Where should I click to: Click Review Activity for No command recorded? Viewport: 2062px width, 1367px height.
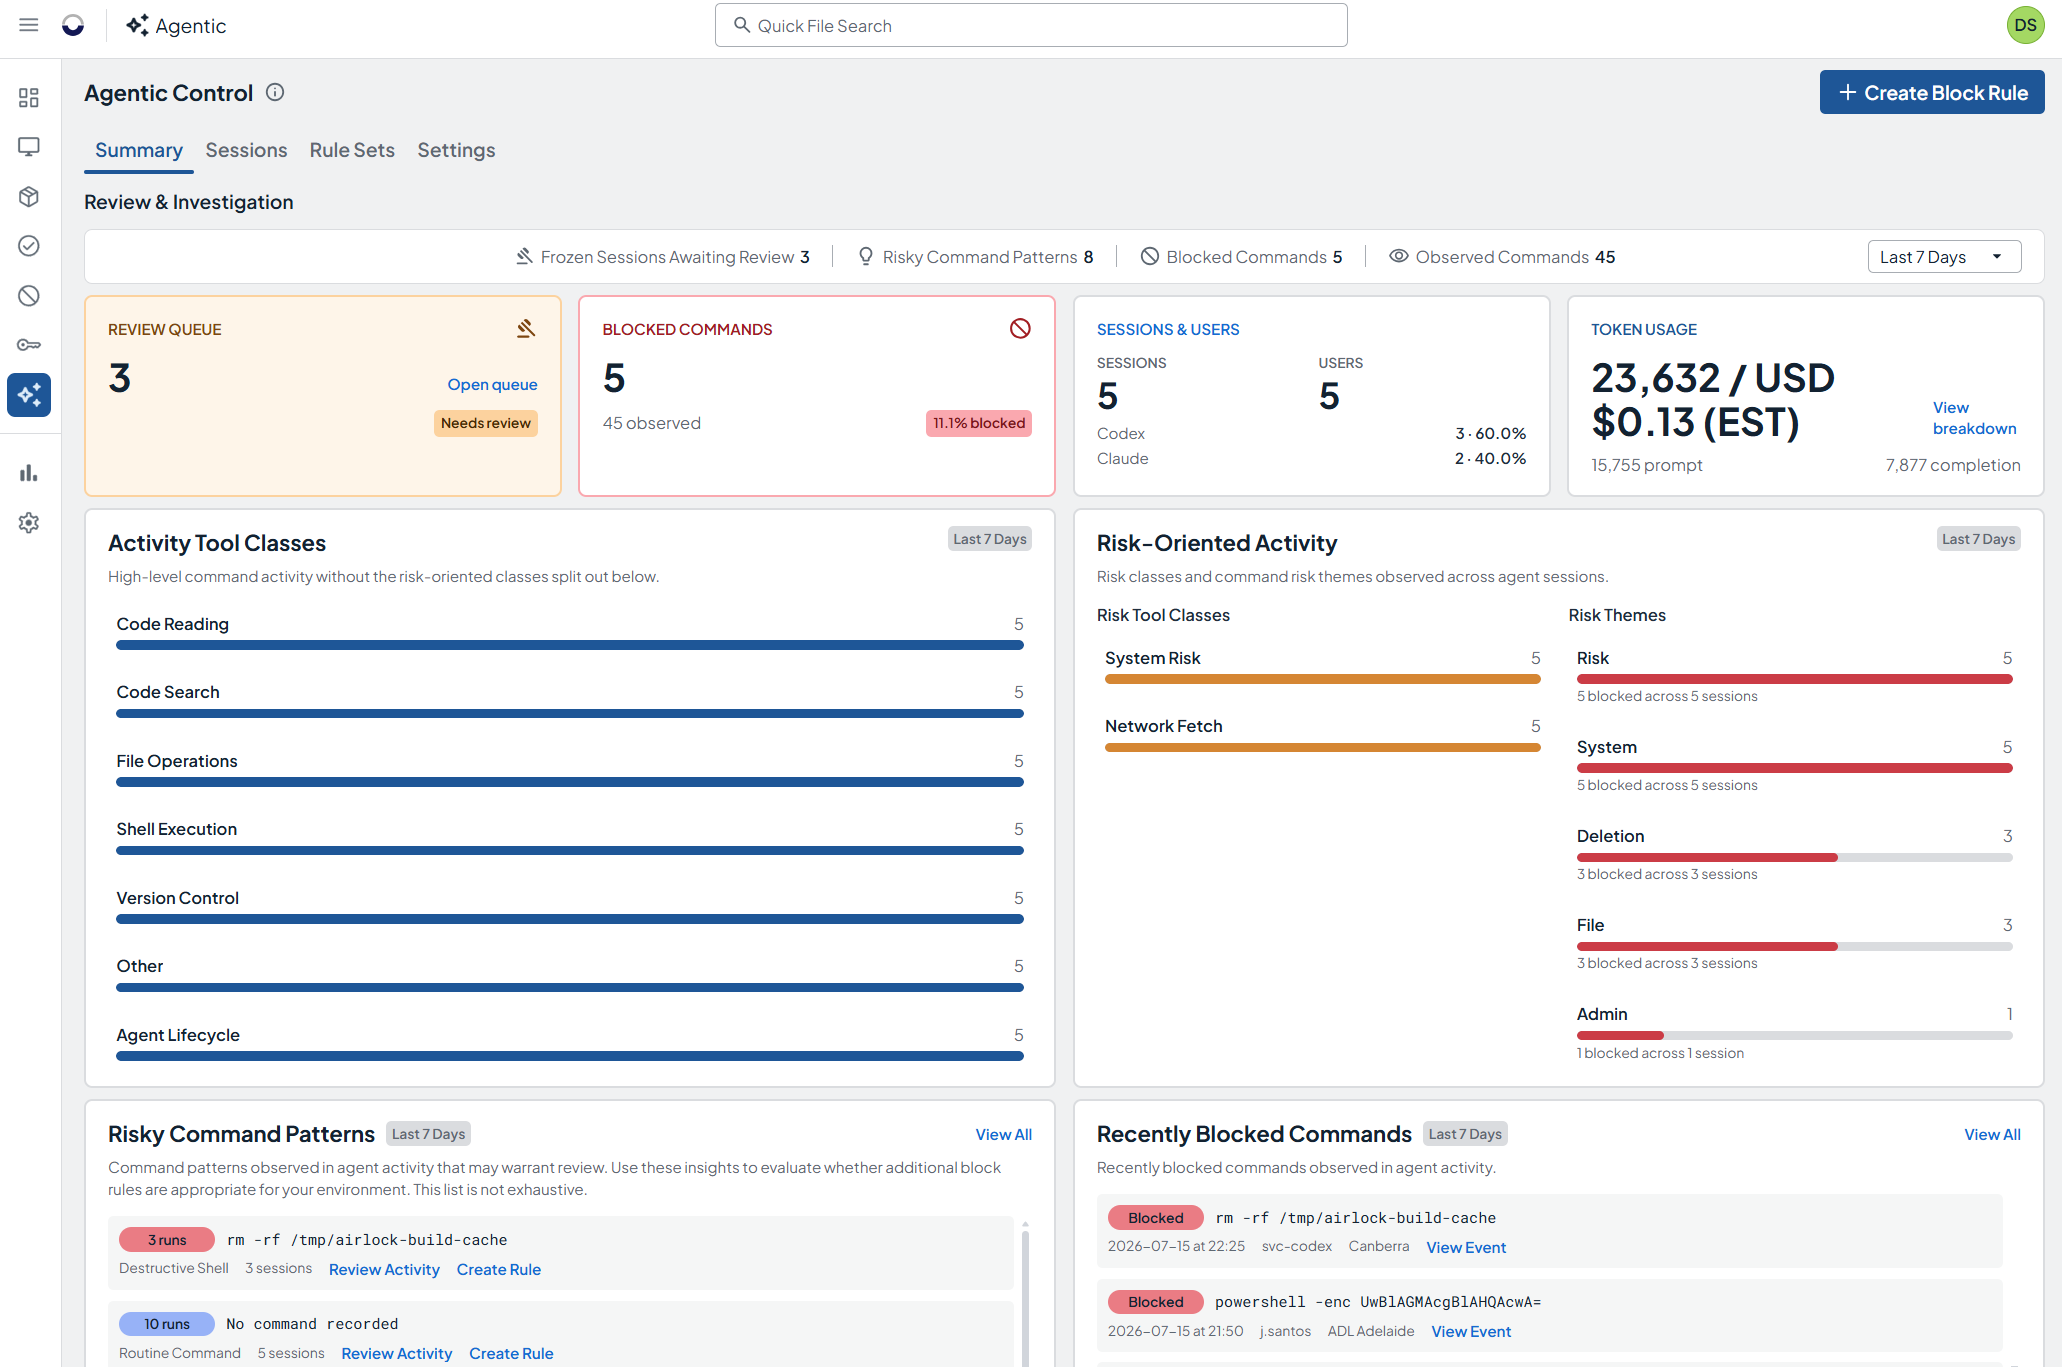point(397,1353)
